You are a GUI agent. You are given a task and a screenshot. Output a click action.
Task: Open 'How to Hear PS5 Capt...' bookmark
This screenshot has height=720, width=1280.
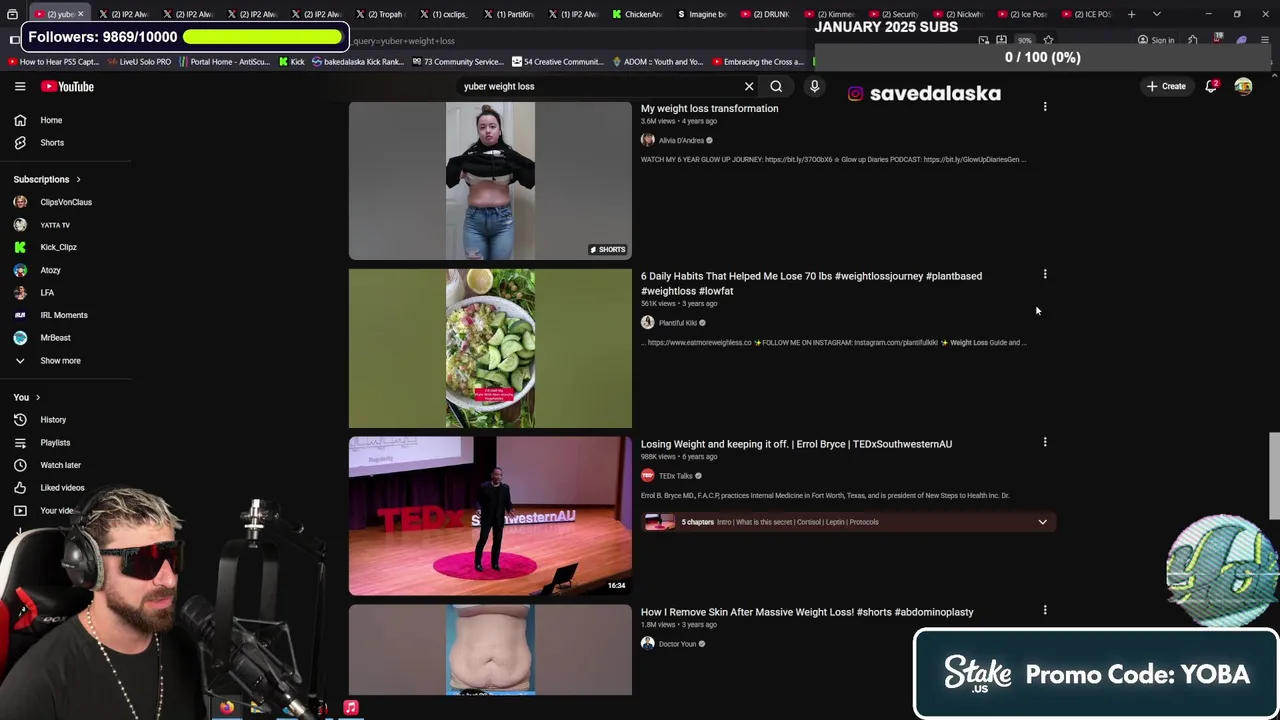[56, 62]
